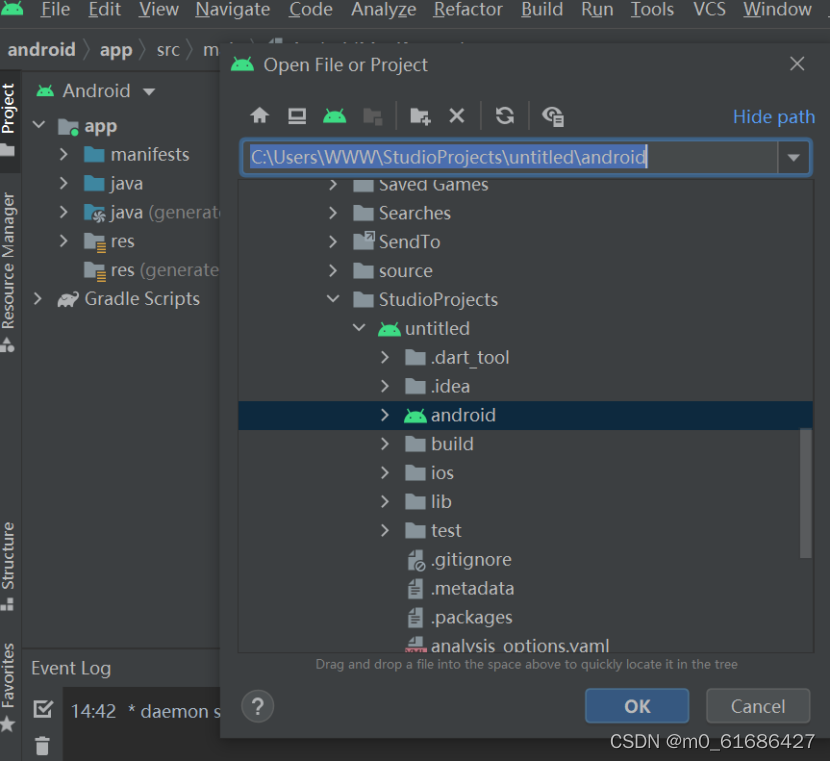This screenshot has width=831, height=761.
Task: Open the File menu
Action: click(55, 10)
